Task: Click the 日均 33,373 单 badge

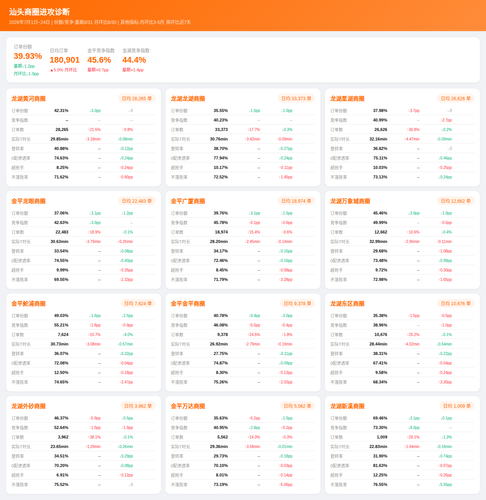Action: click(296, 98)
